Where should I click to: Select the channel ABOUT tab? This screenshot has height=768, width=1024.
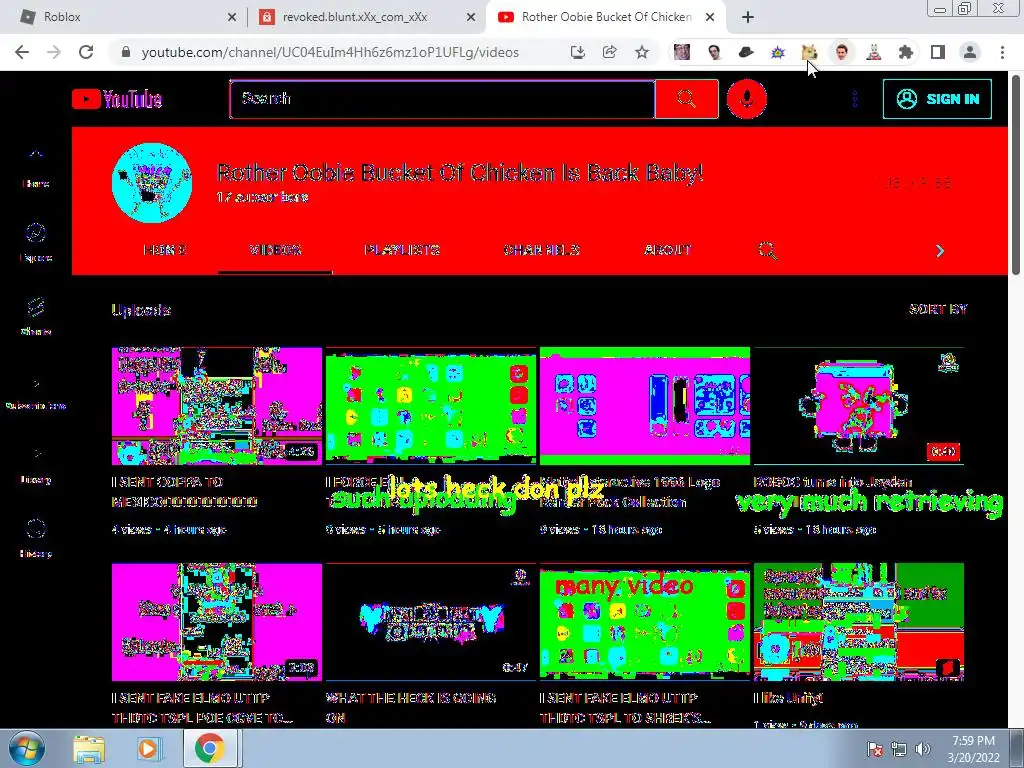(667, 250)
